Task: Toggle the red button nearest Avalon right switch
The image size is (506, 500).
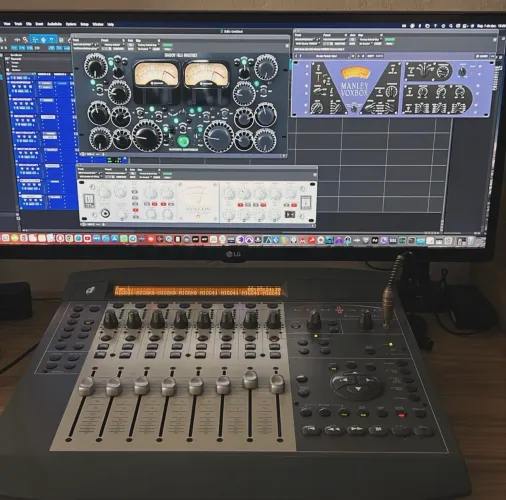Action: (294, 205)
